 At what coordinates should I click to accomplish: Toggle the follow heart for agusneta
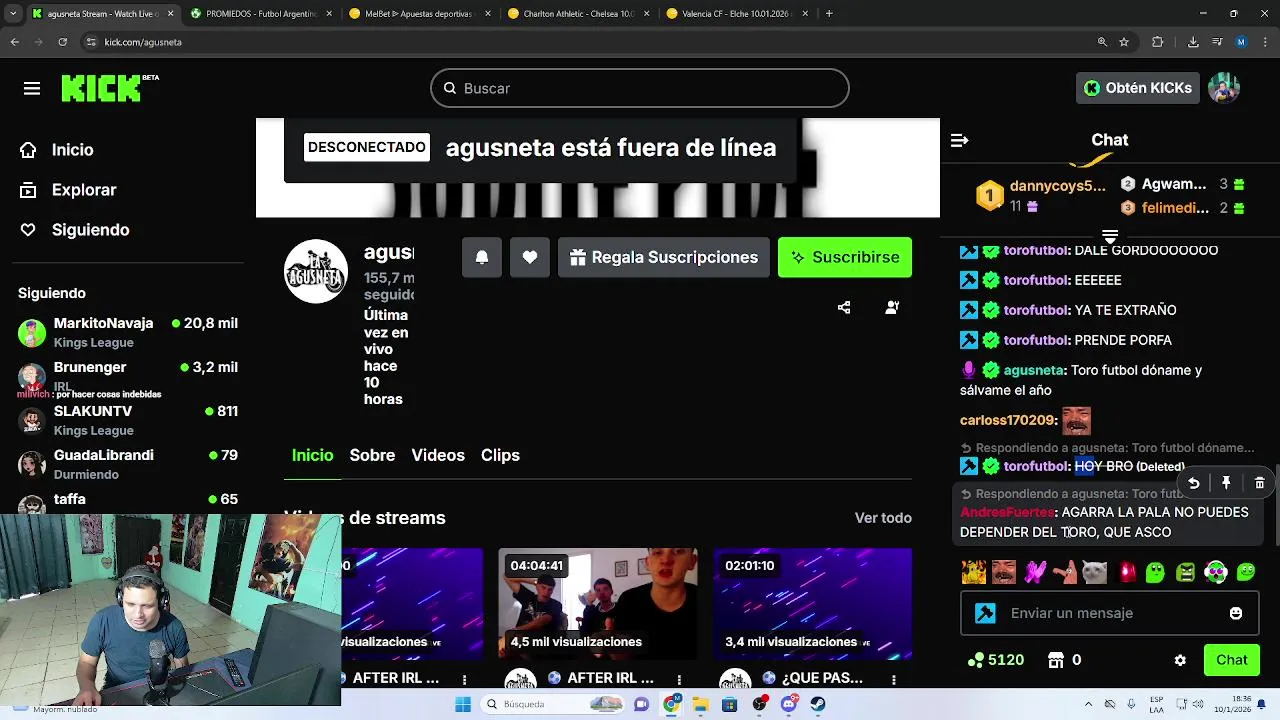[530, 257]
